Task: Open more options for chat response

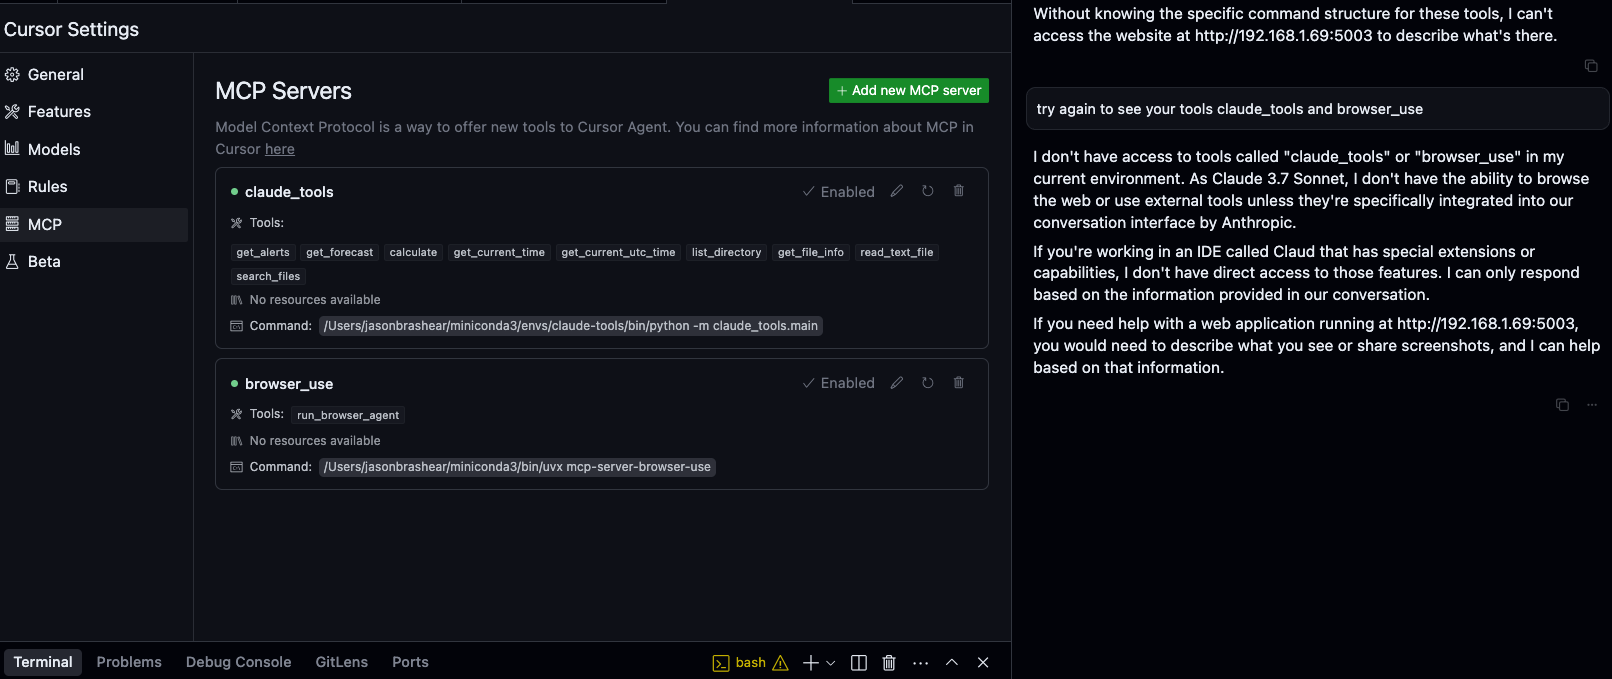Action: coord(1592,405)
